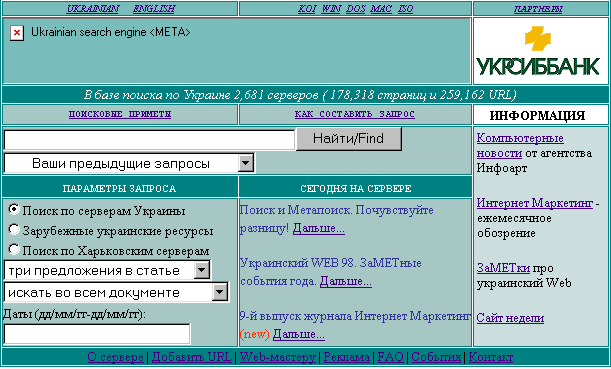Select the KOI encoding link
The image size is (611, 369).
[x=307, y=9]
